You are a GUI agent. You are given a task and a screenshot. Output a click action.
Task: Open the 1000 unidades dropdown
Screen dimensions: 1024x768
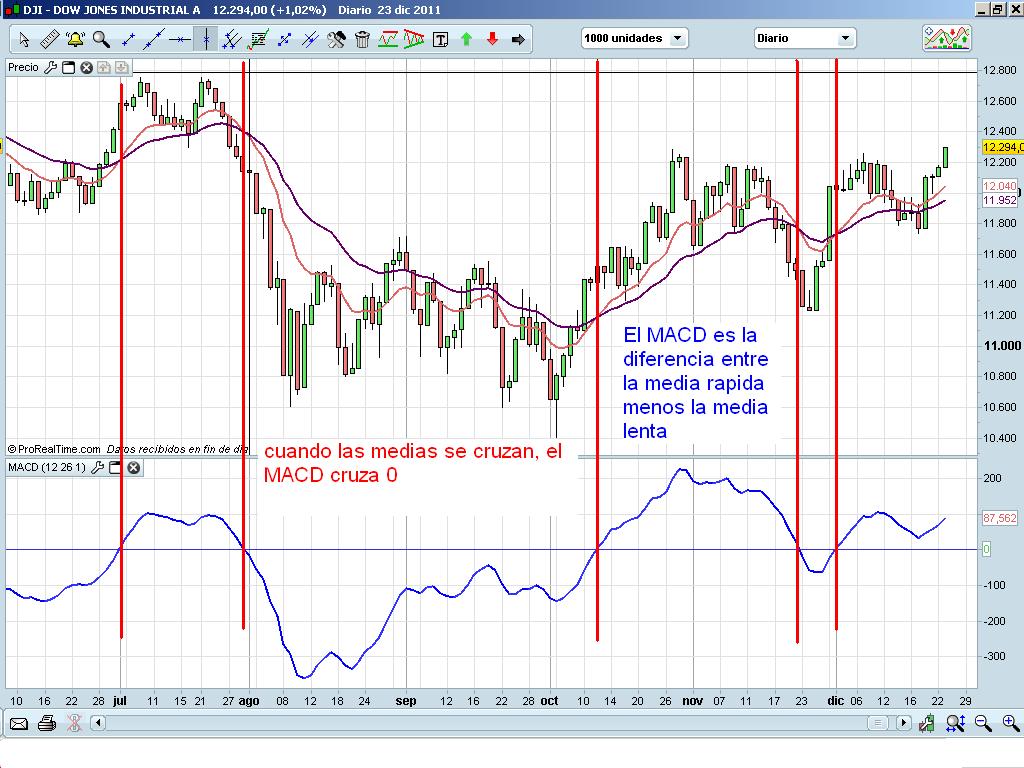point(633,38)
